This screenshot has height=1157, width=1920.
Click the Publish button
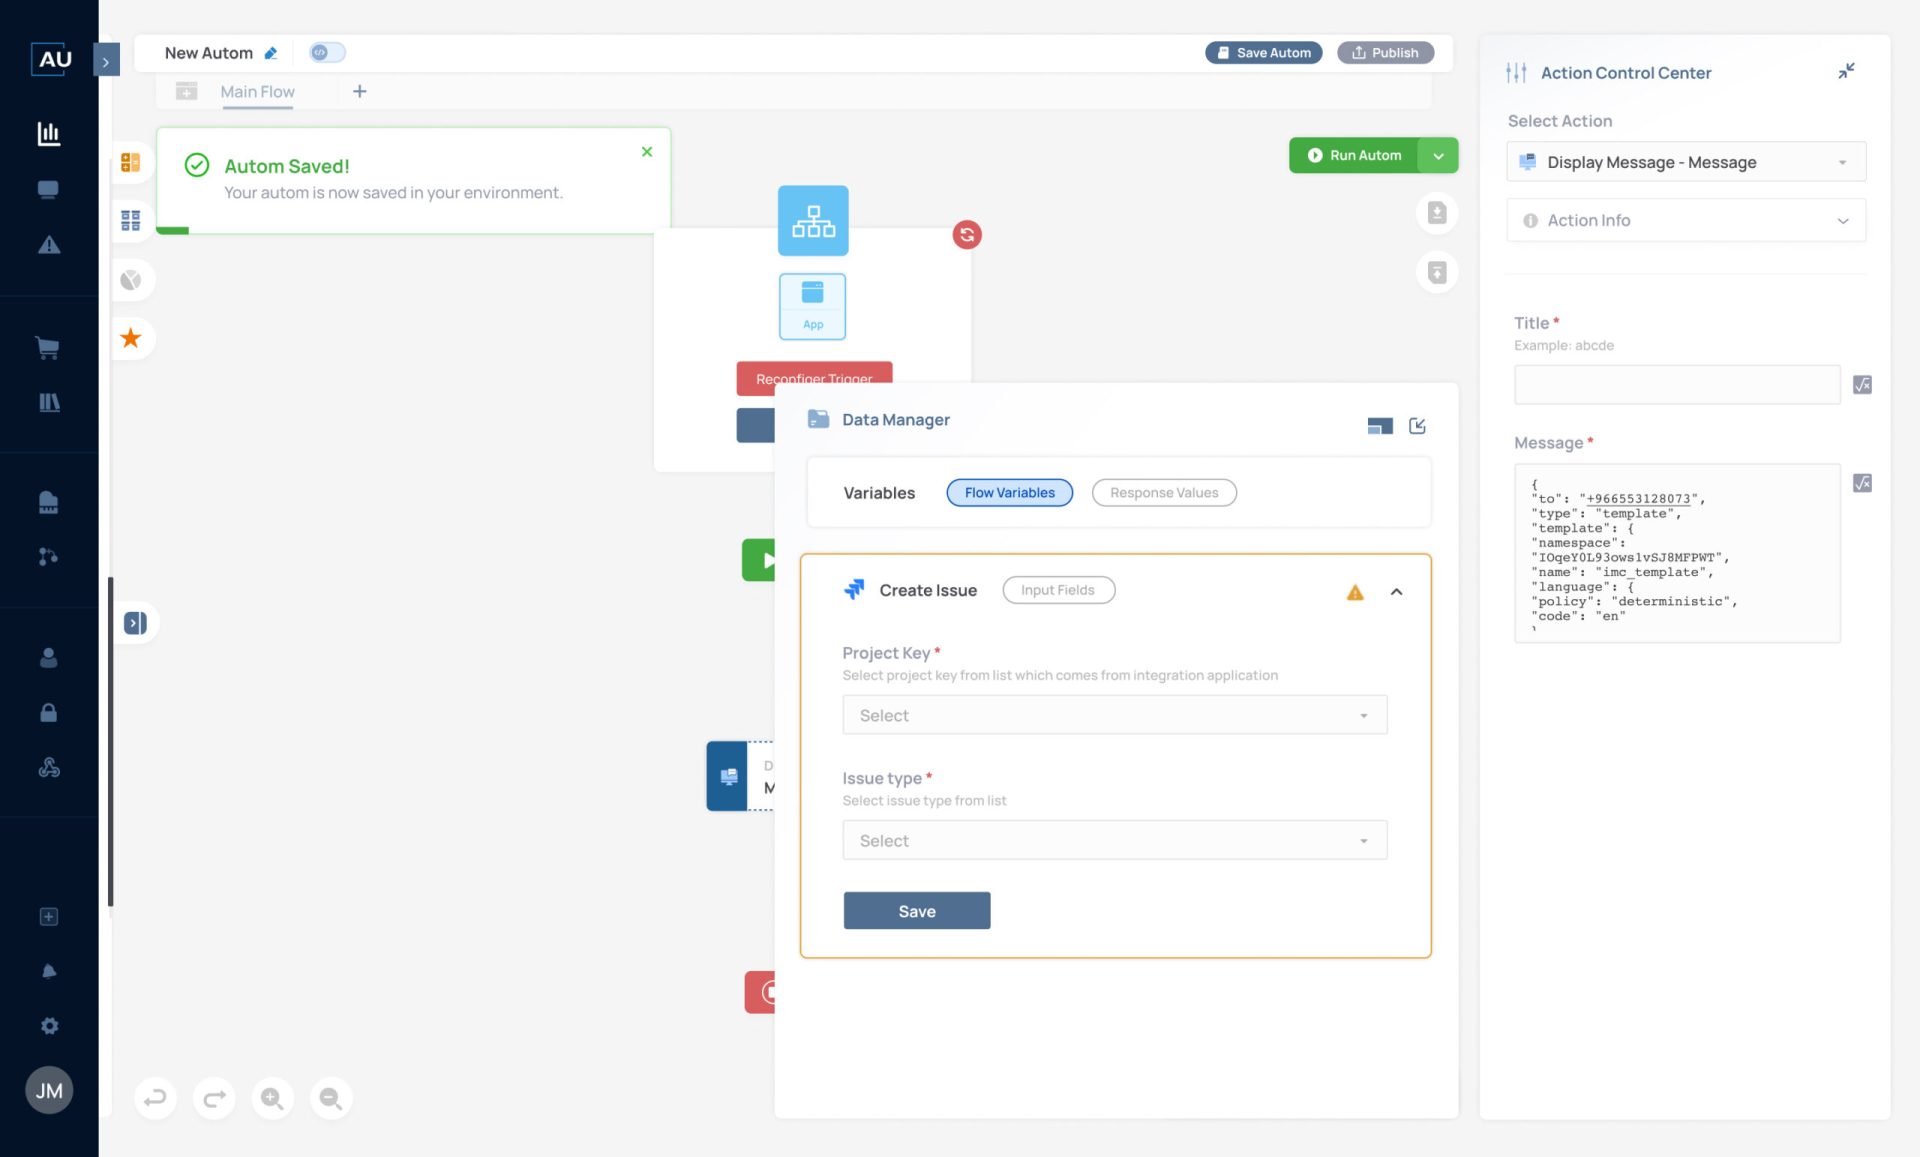(1385, 52)
